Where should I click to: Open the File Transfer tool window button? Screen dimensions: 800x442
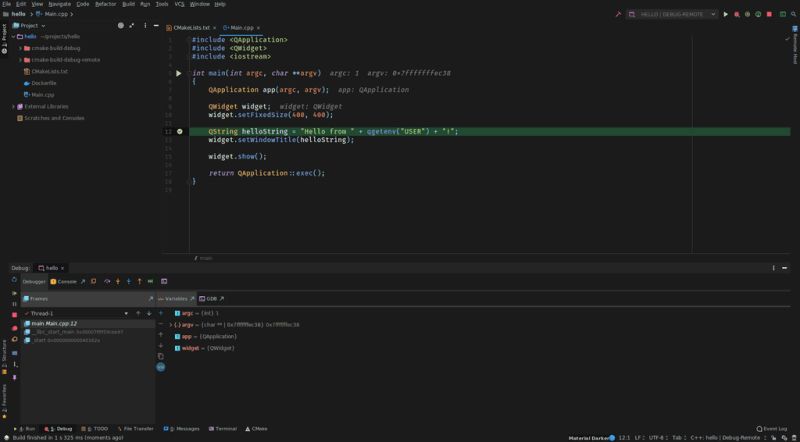click(x=135, y=429)
